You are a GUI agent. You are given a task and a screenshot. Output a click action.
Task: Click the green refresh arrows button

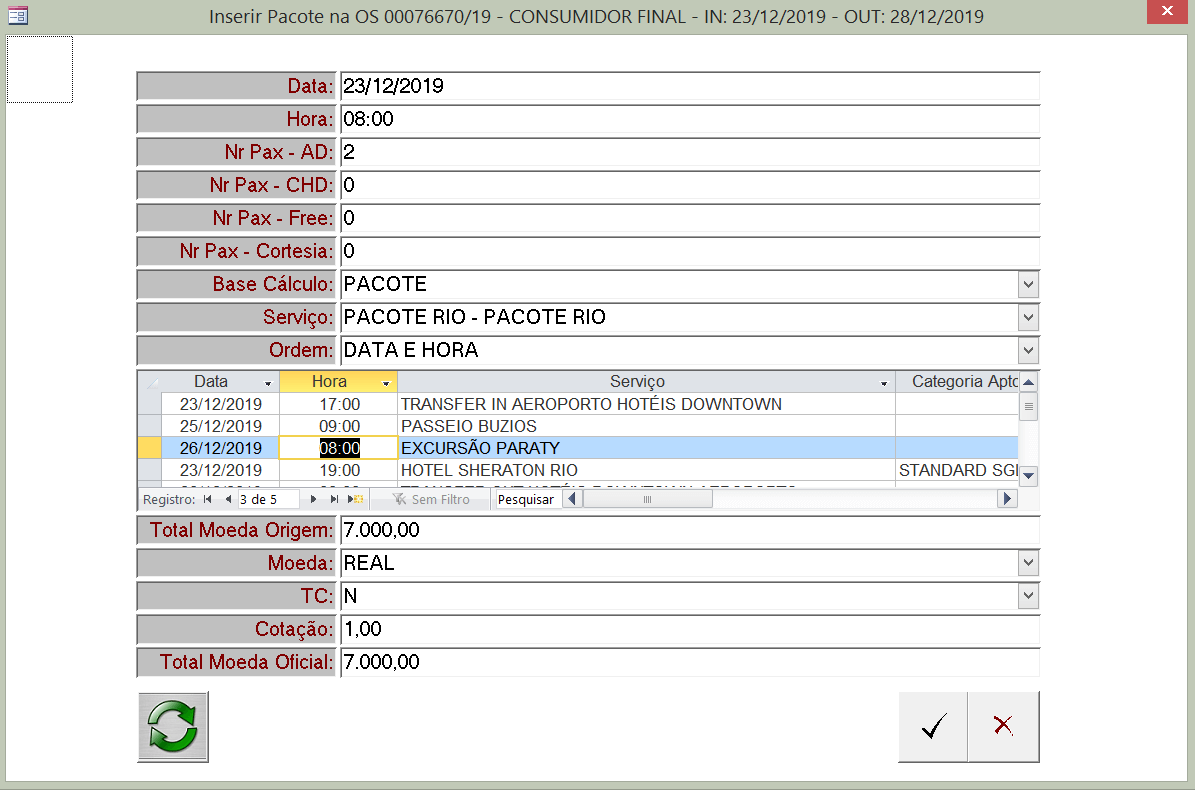click(x=173, y=727)
